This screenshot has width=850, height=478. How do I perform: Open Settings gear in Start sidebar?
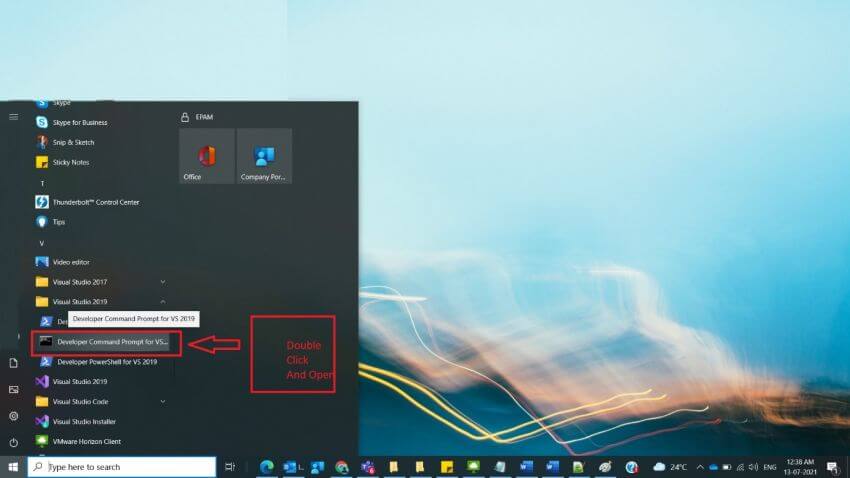tap(14, 416)
